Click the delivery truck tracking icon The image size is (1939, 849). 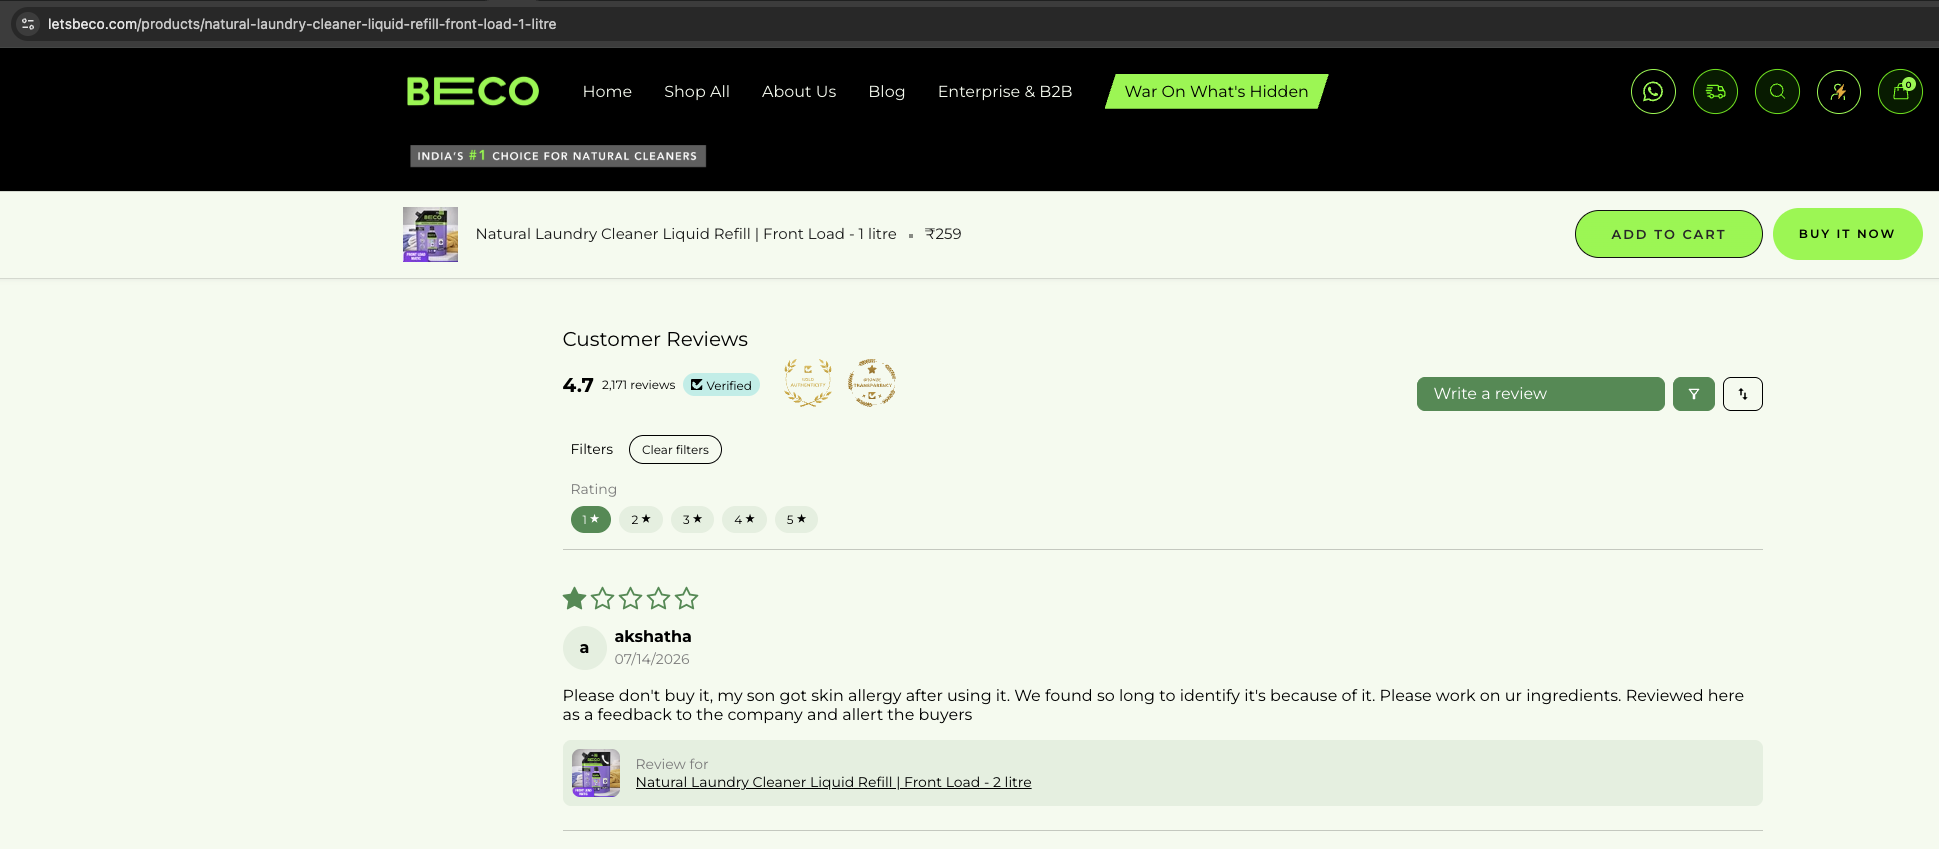(x=1715, y=92)
